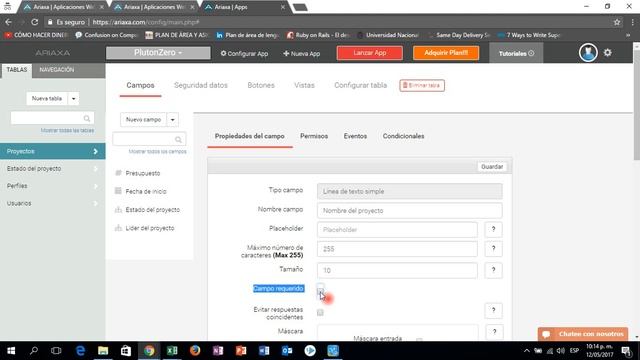Viewport: 640px width, 360px height.
Task: Click the Lanzar App button
Action: click(369, 53)
